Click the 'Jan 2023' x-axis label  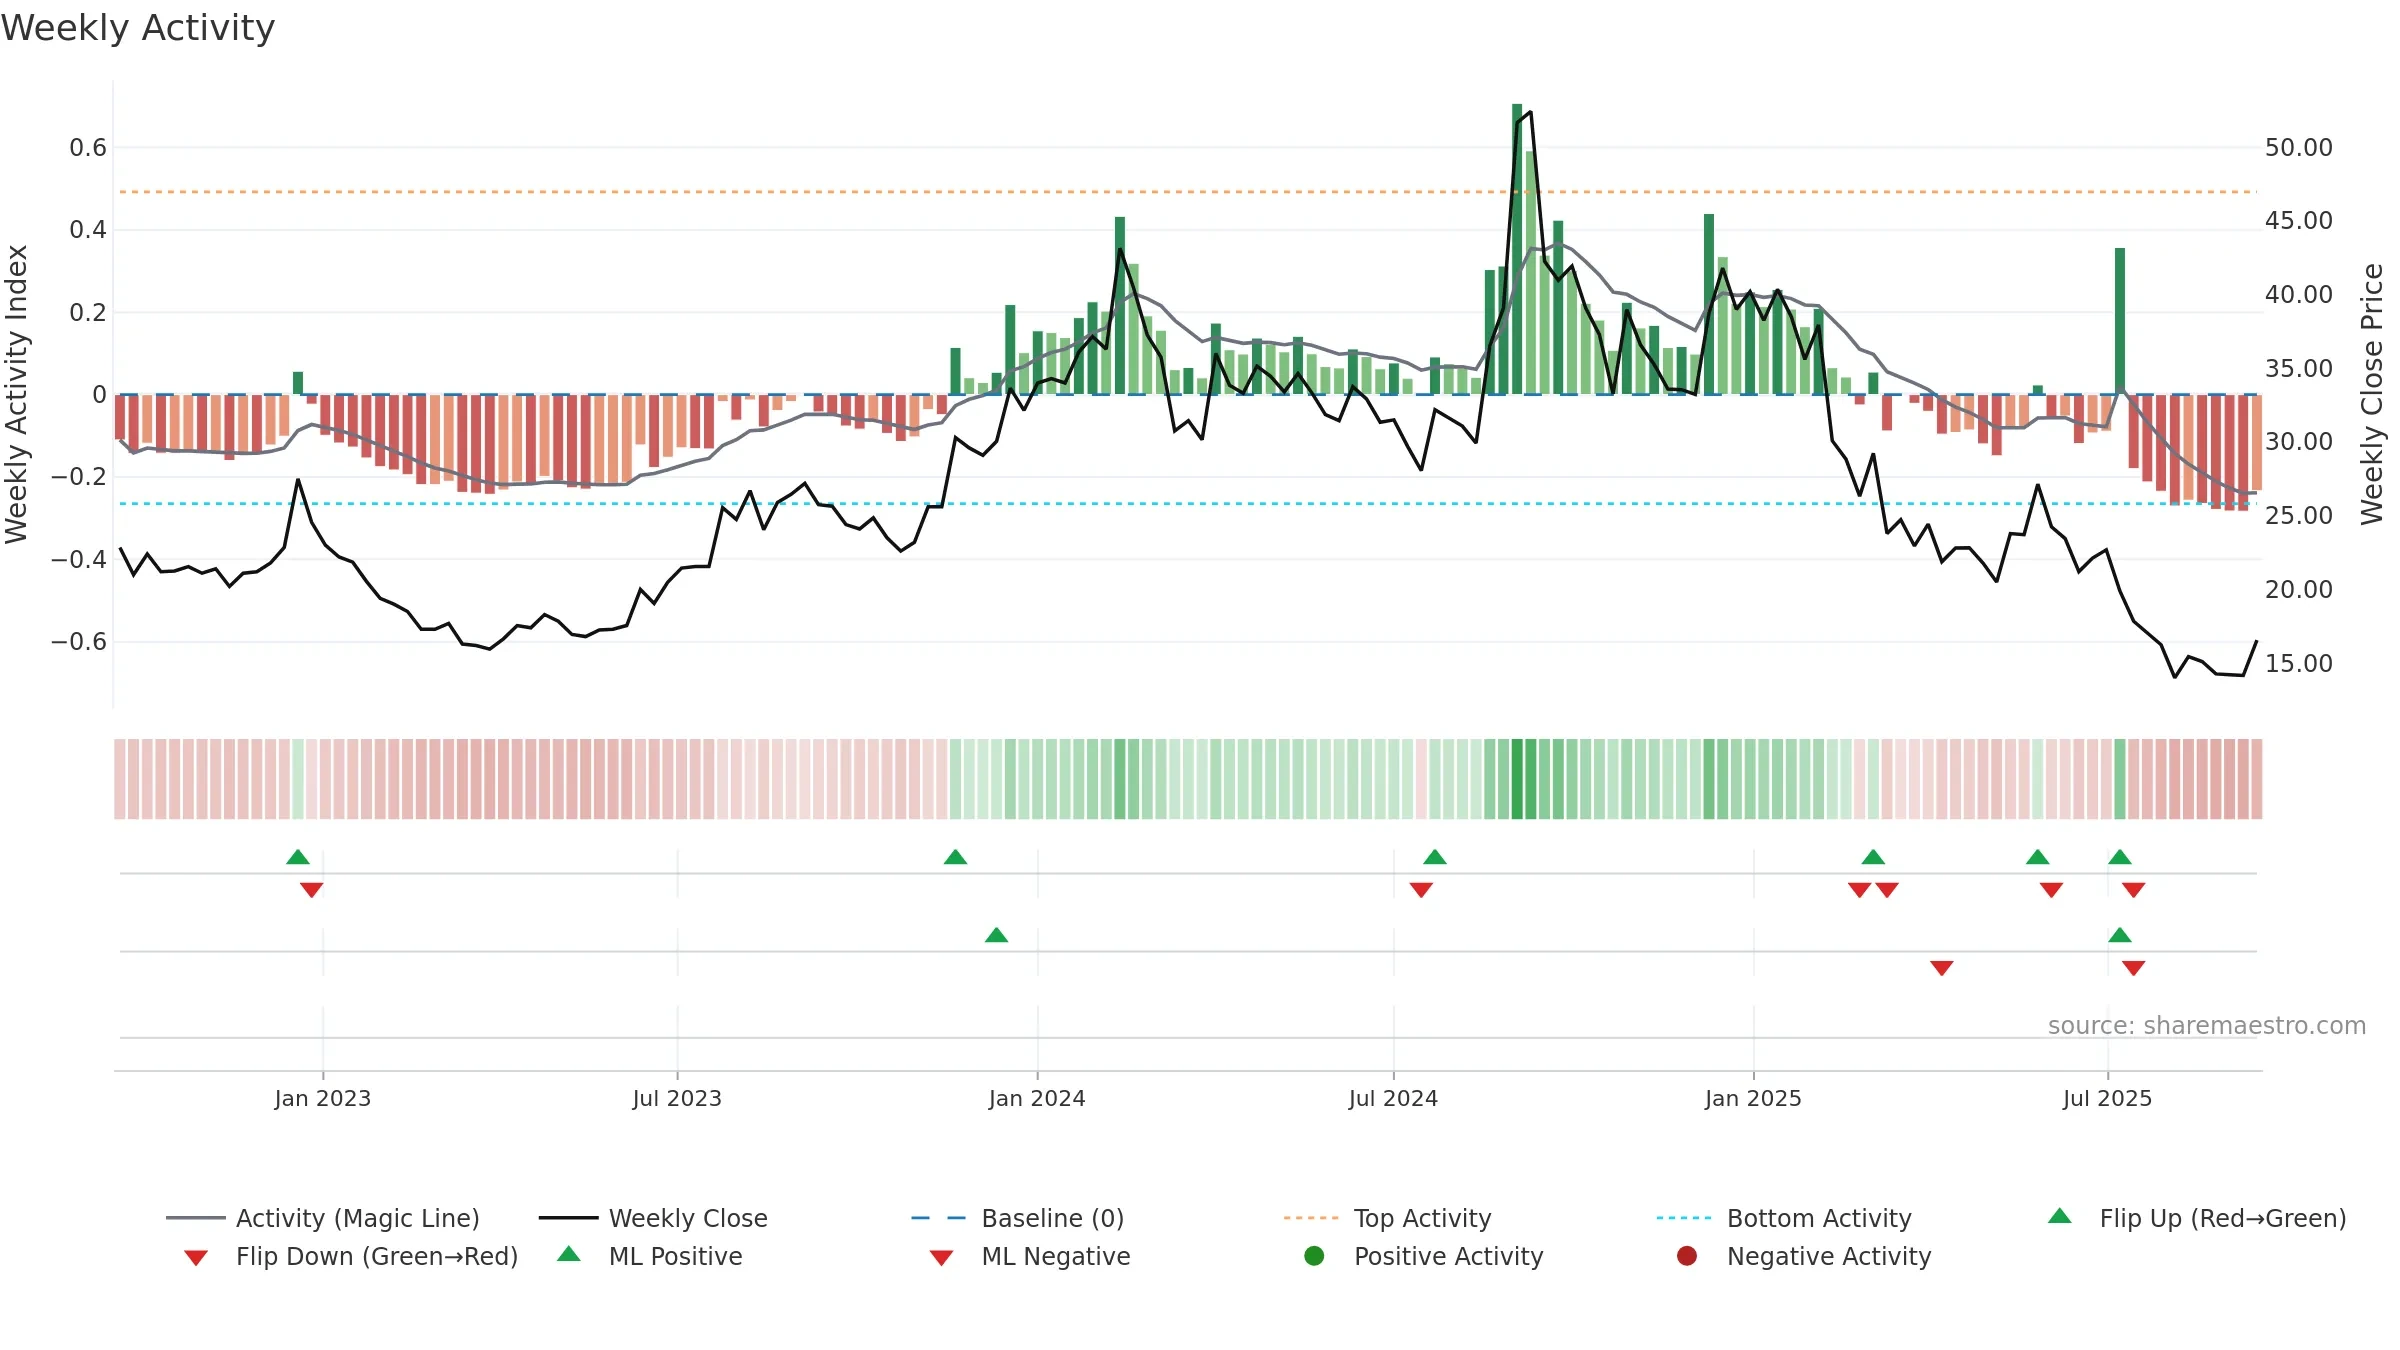323,1098
